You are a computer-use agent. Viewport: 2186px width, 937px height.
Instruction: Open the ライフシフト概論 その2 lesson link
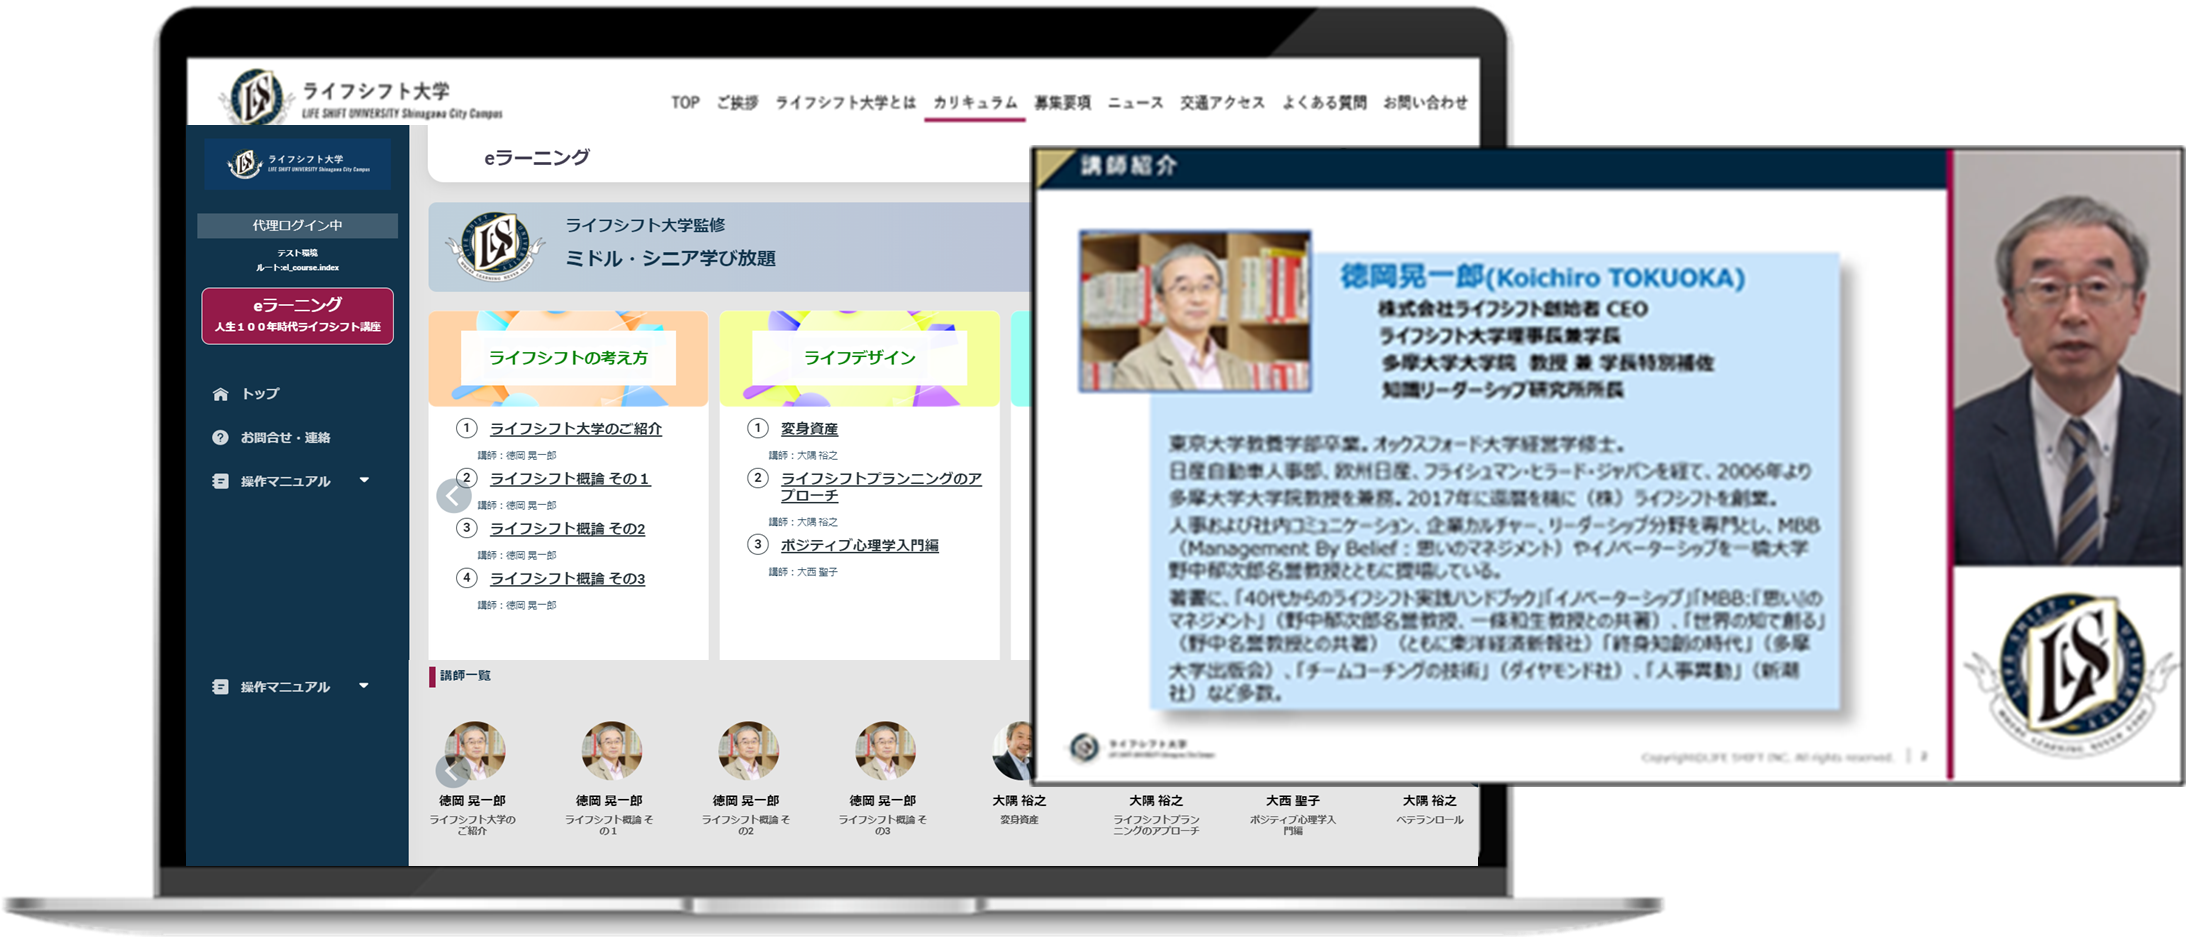(x=567, y=529)
